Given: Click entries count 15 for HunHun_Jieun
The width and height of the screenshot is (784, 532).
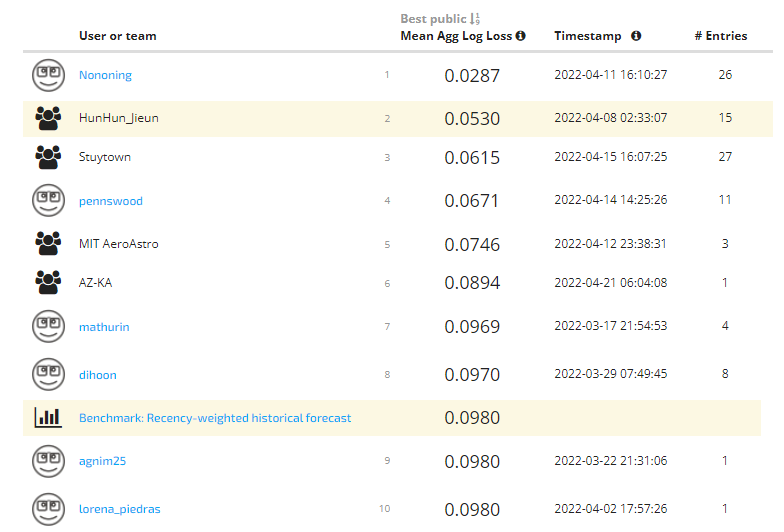Looking at the screenshot, I should (x=725, y=118).
